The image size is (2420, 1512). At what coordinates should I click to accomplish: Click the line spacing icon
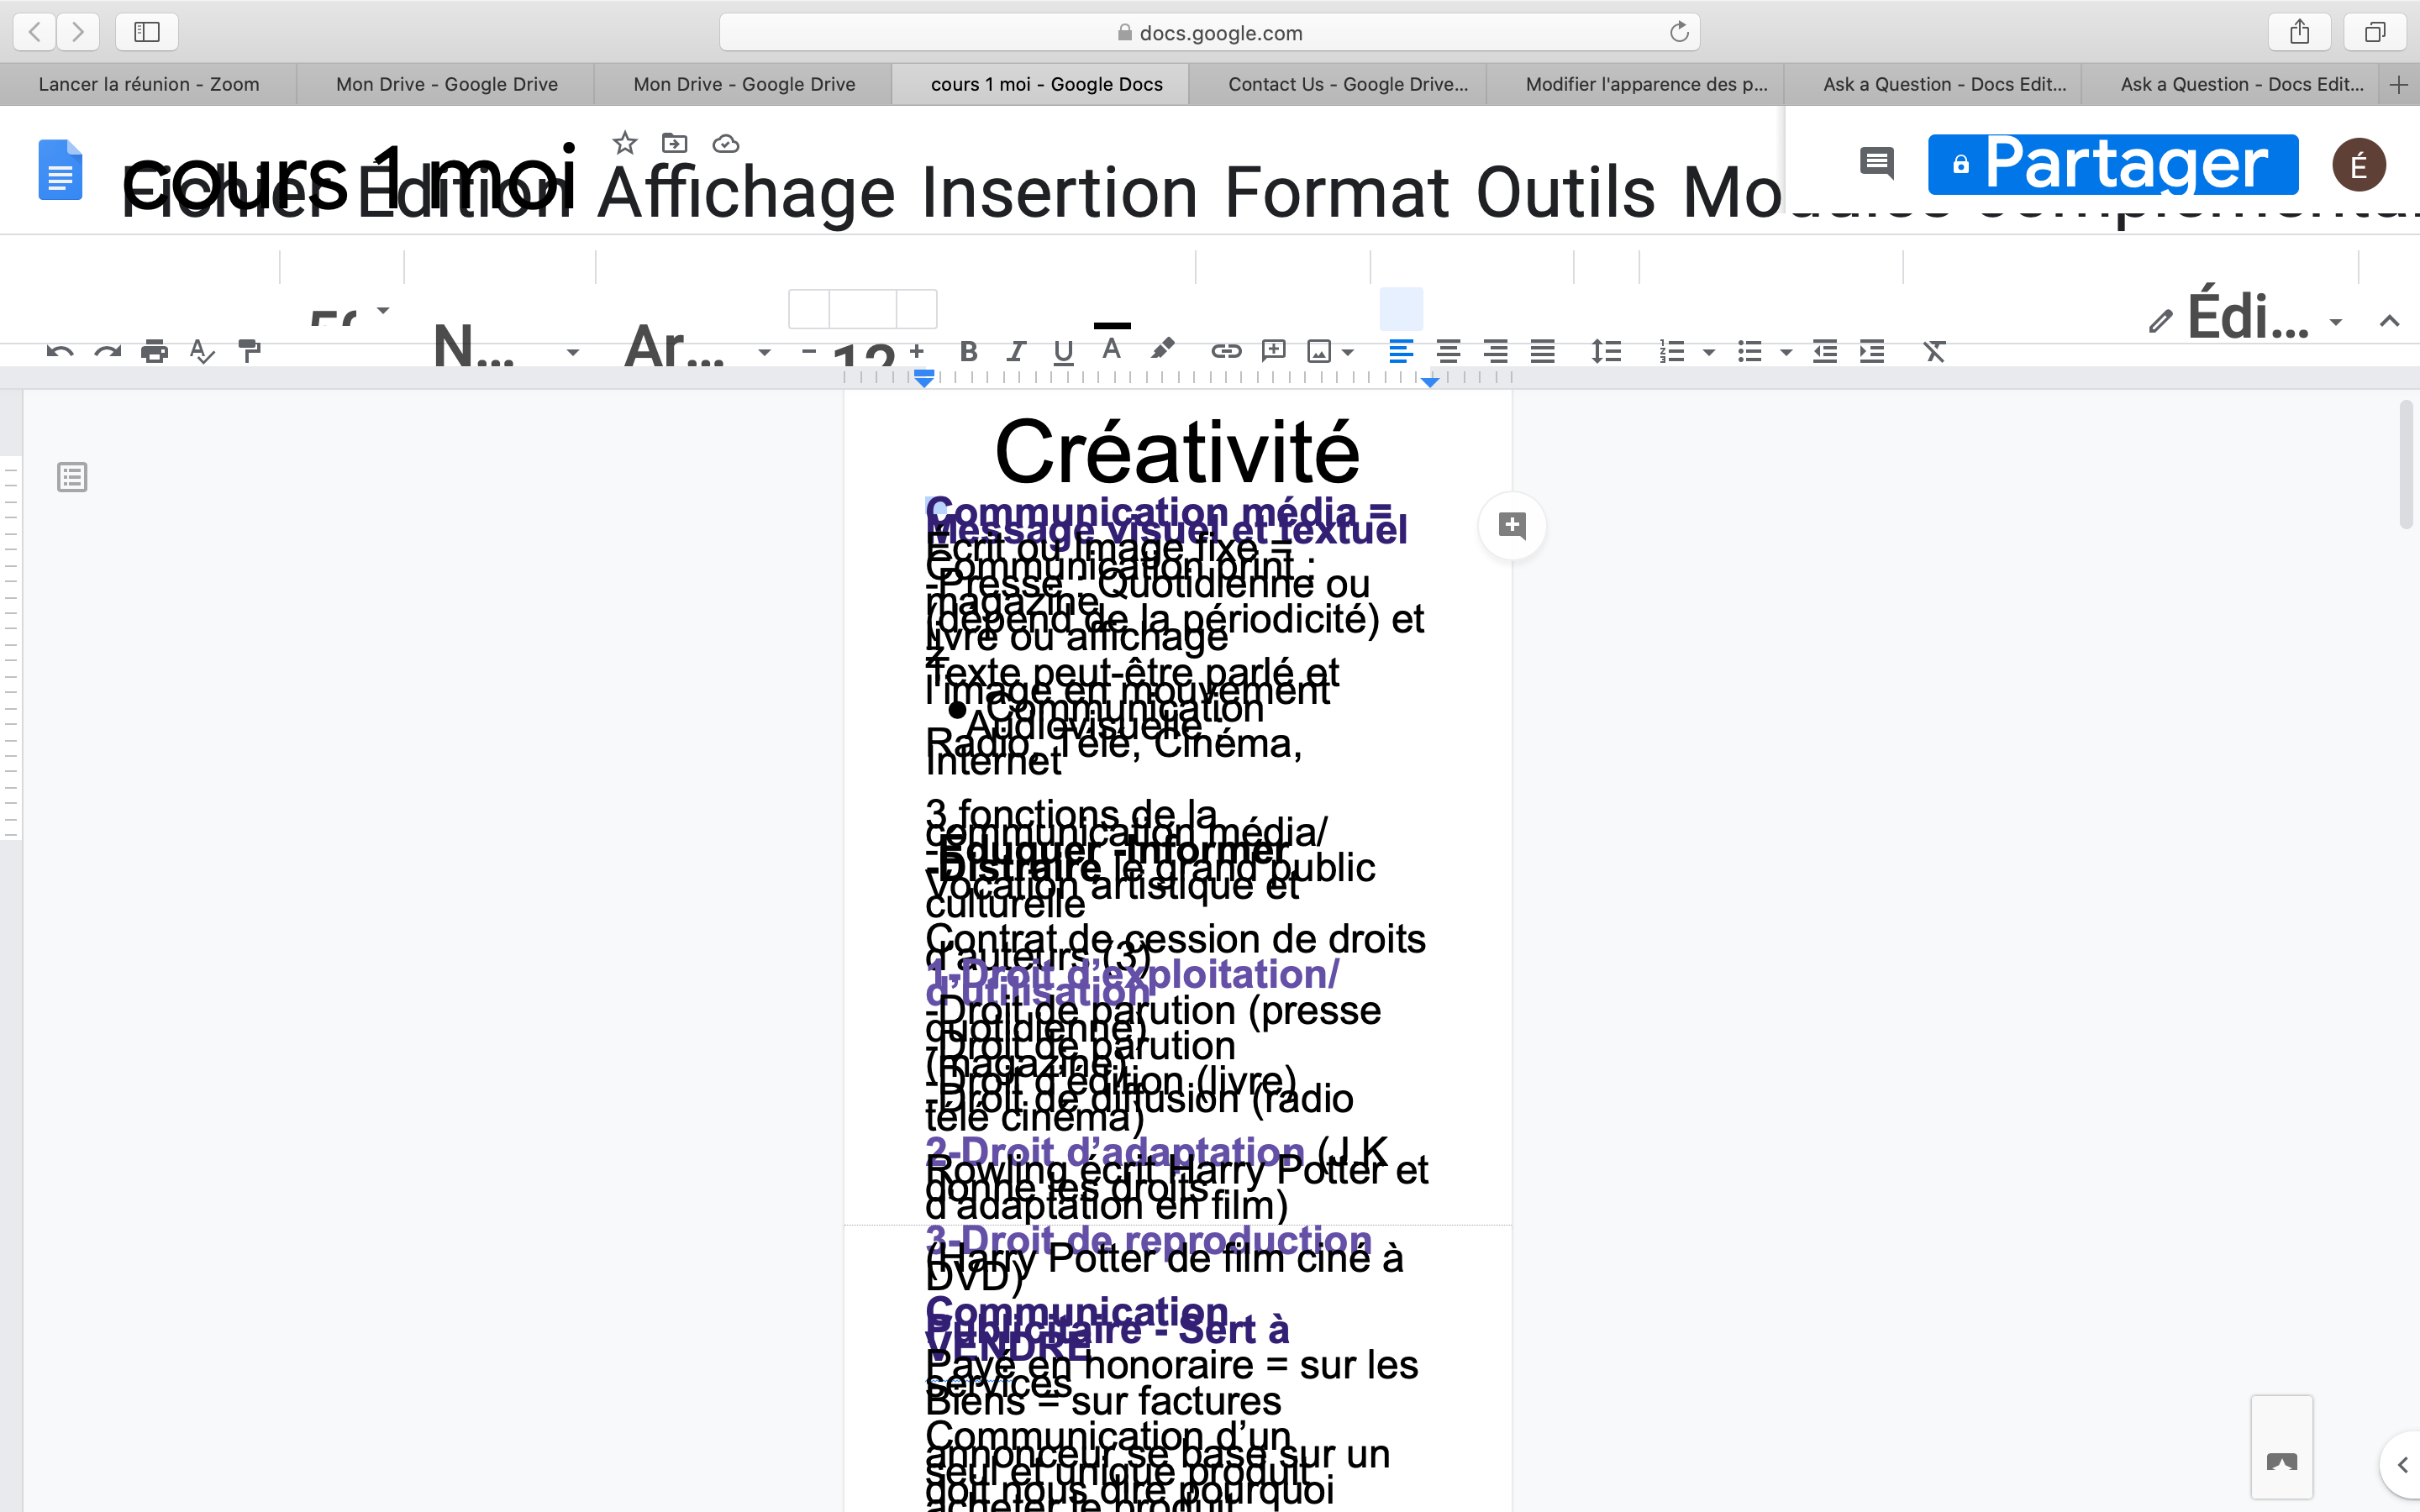(x=1605, y=351)
